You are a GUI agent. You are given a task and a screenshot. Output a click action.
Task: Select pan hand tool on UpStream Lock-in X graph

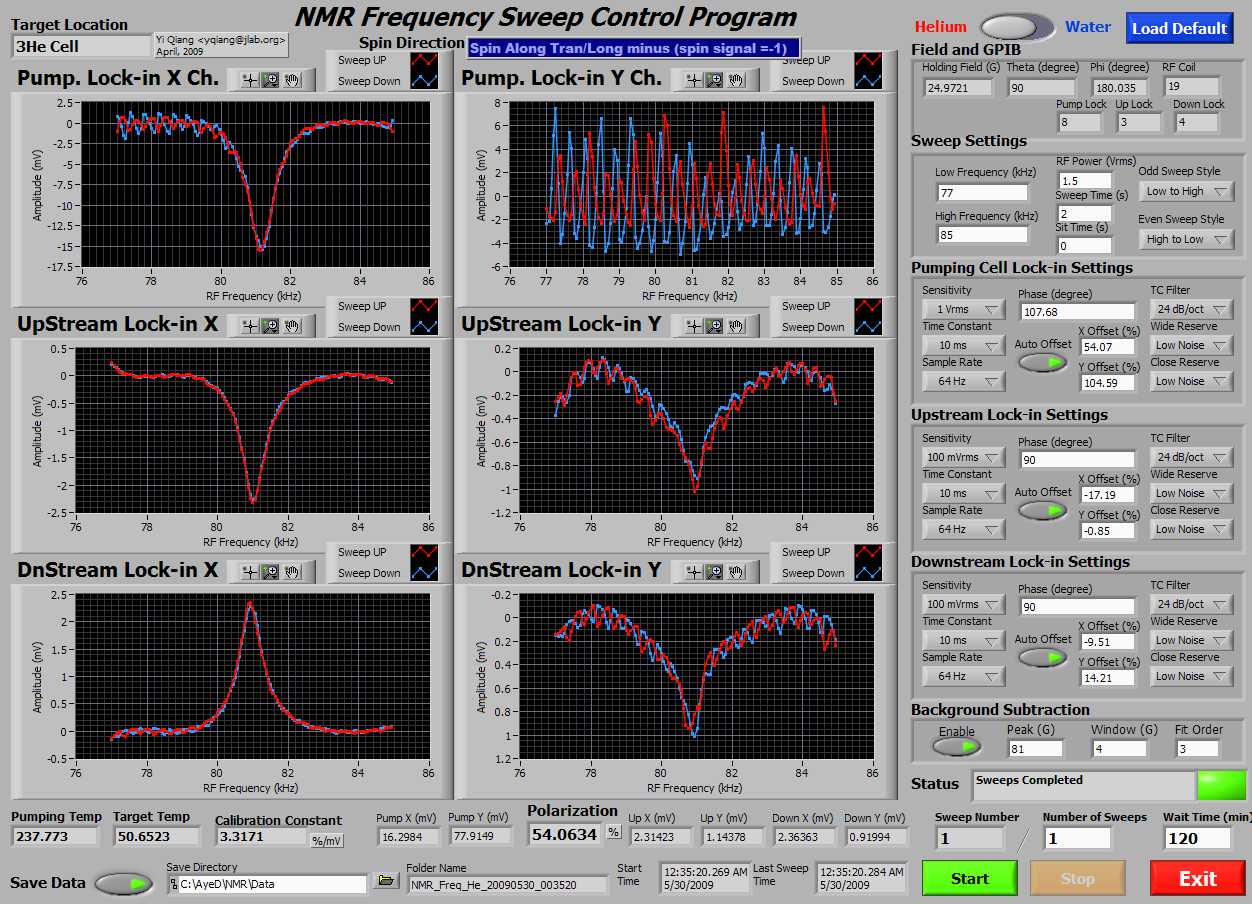pos(293,325)
